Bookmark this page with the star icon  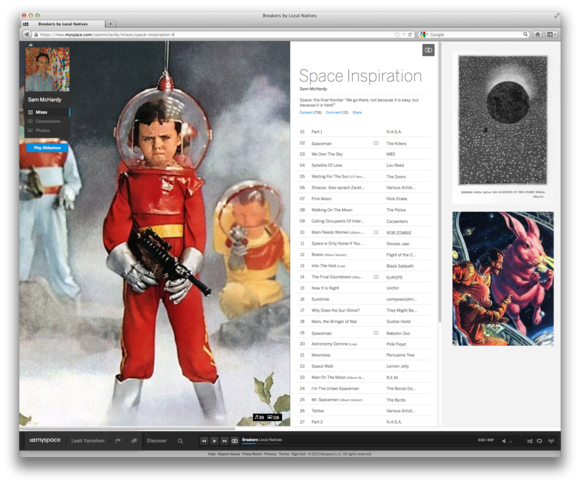pos(397,34)
